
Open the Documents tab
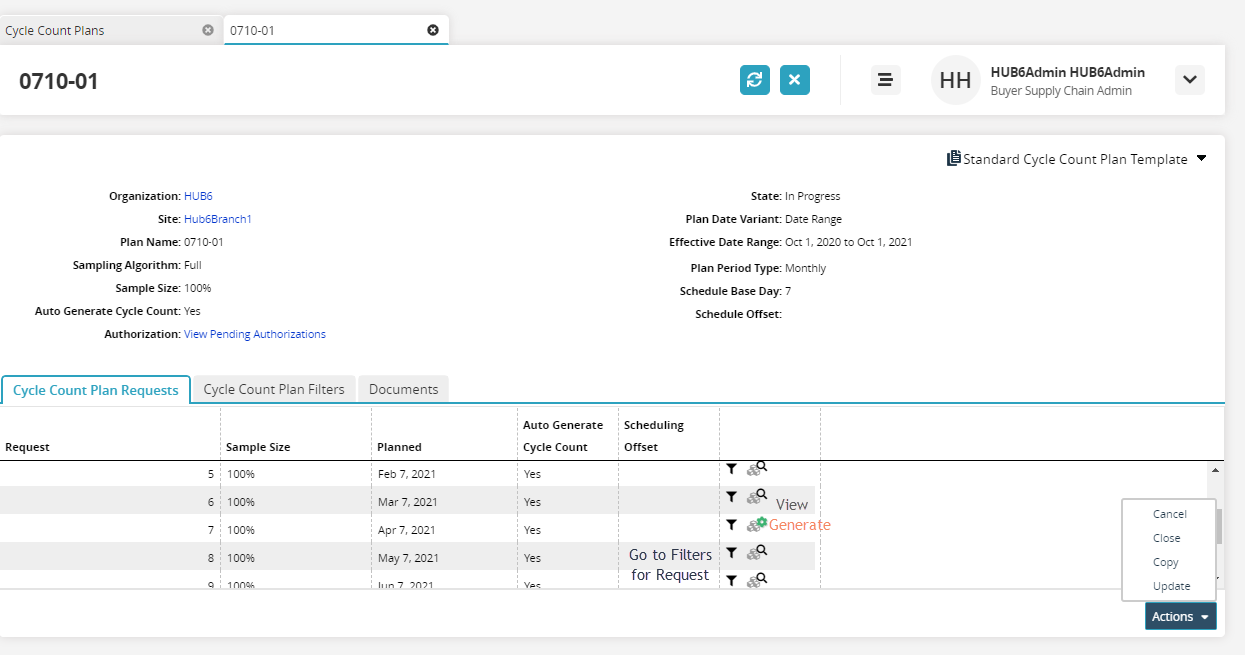pyautogui.click(x=403, y=389)
